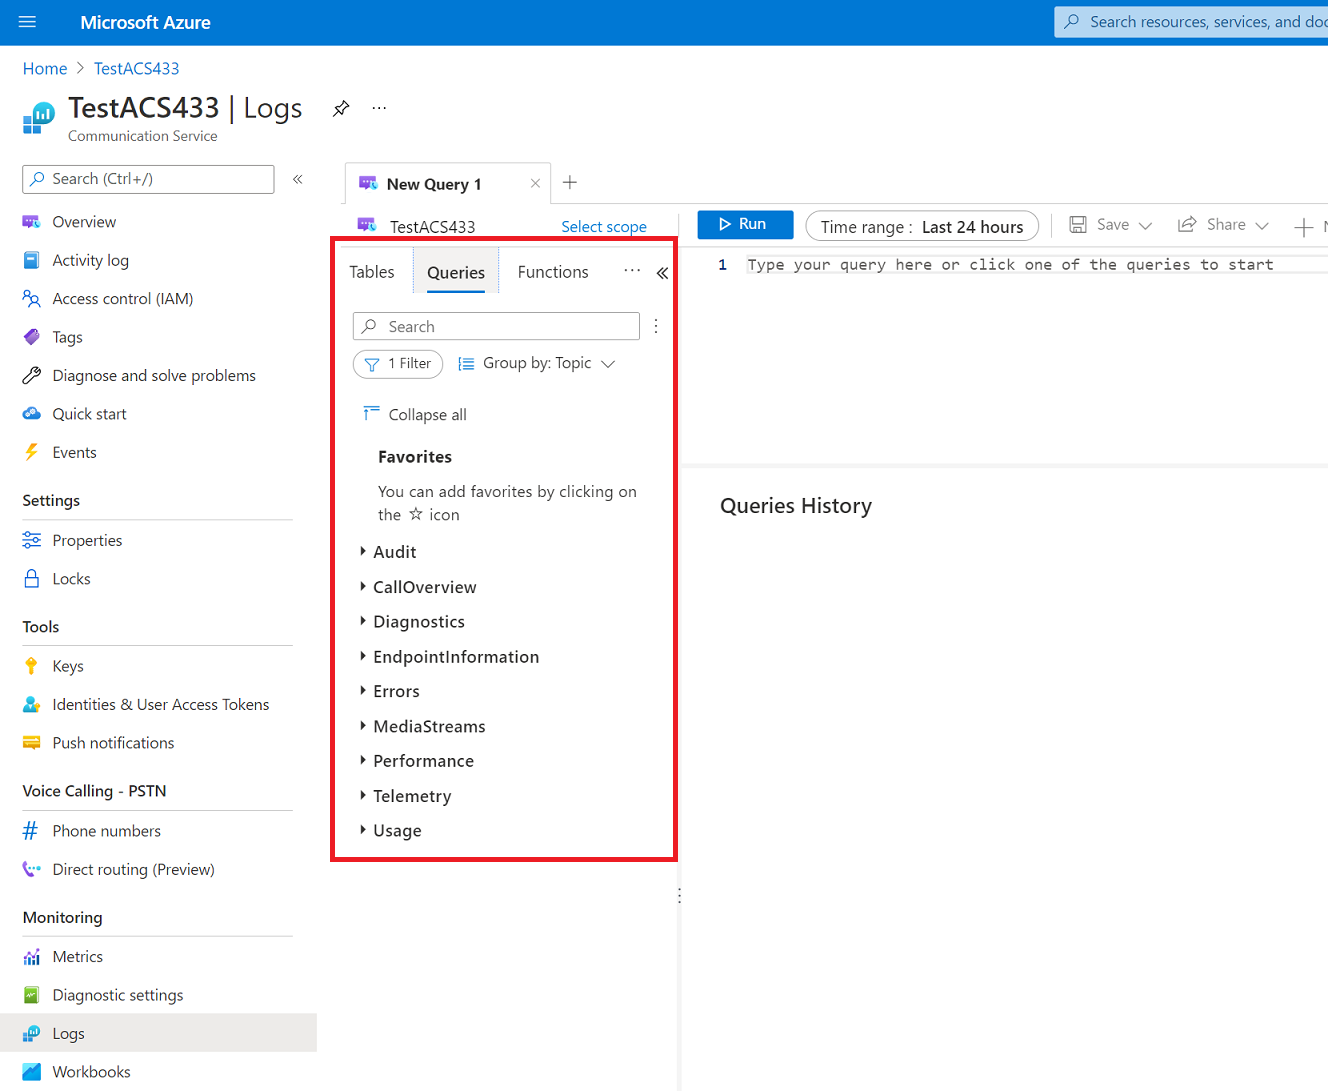Screen dimensions: 1328x1091
Task: Collapse the query explorer pane with double-chevron
Action: tap(662, 271)
